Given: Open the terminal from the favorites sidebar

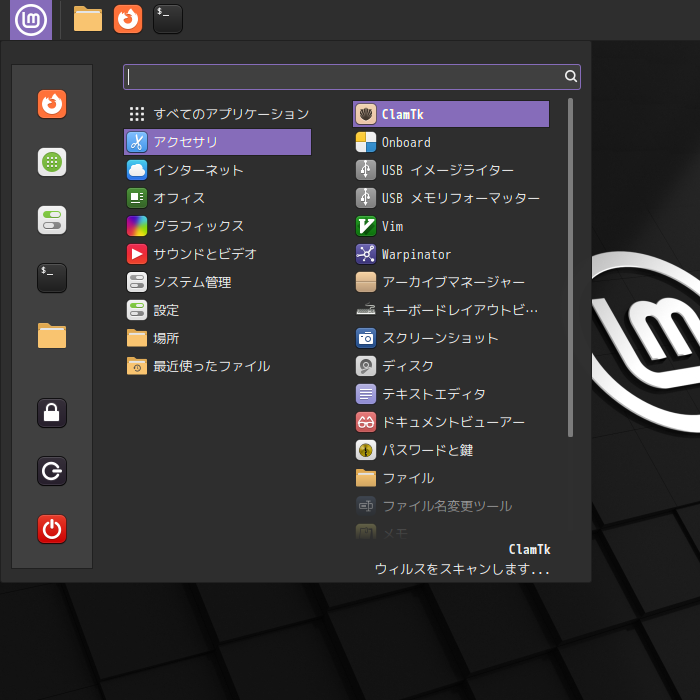Looking at the screenshot, I should [x=52, y=277].
